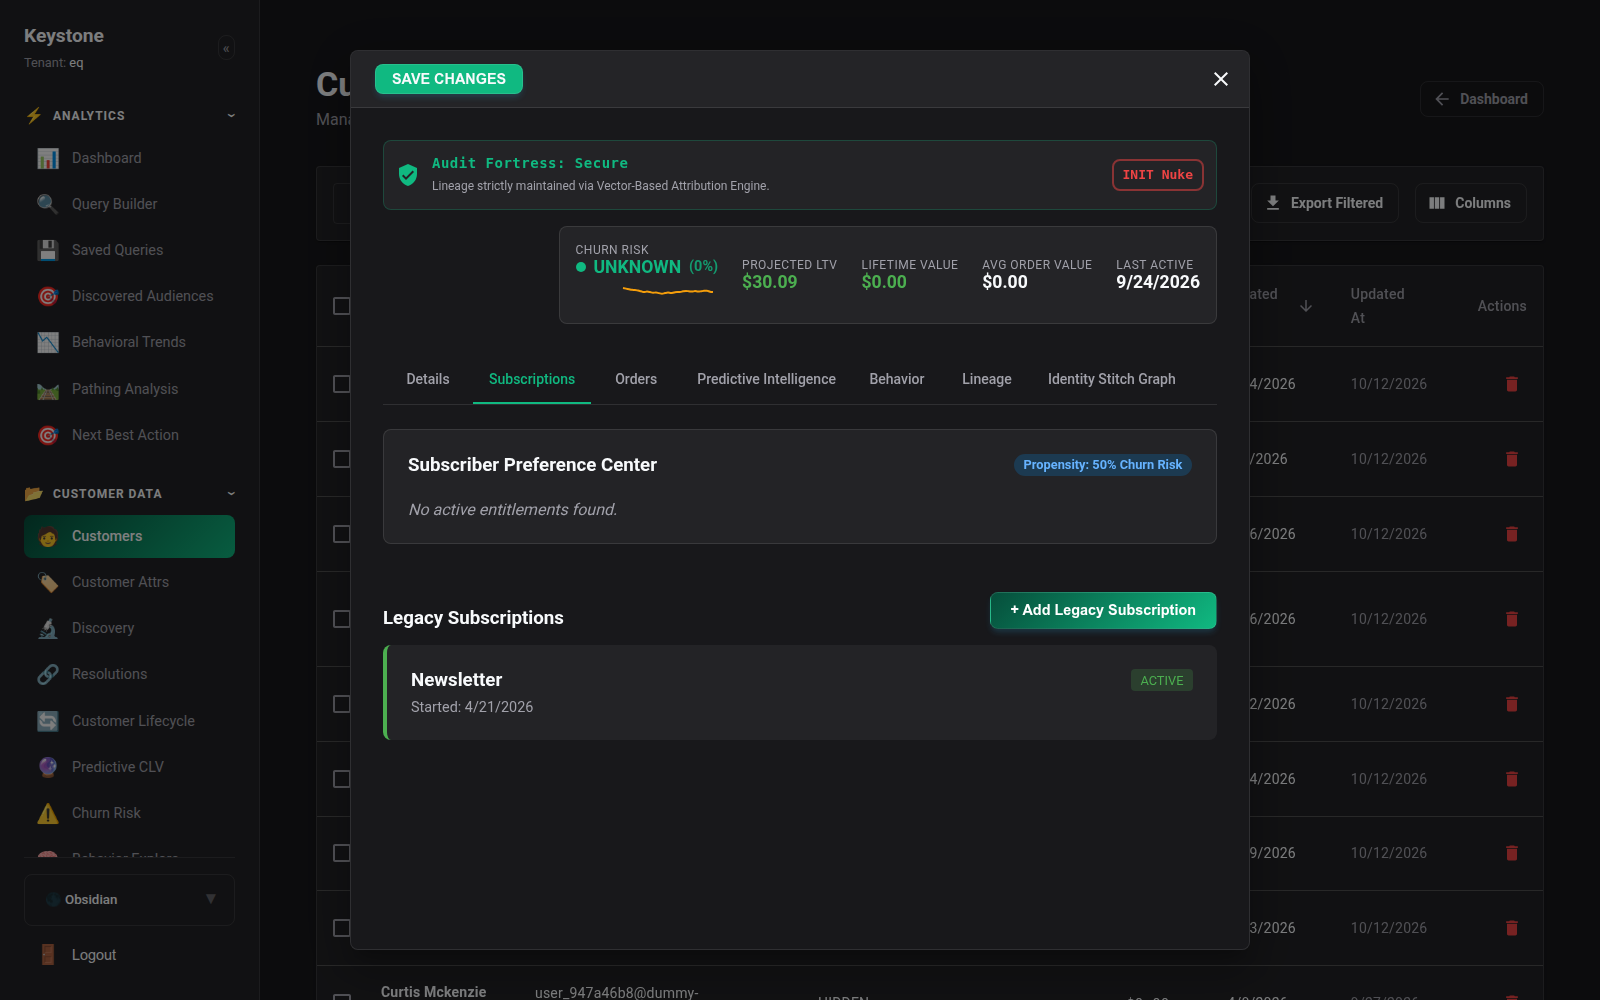
Task: Click Save Changes button
Action: (449, 79)
